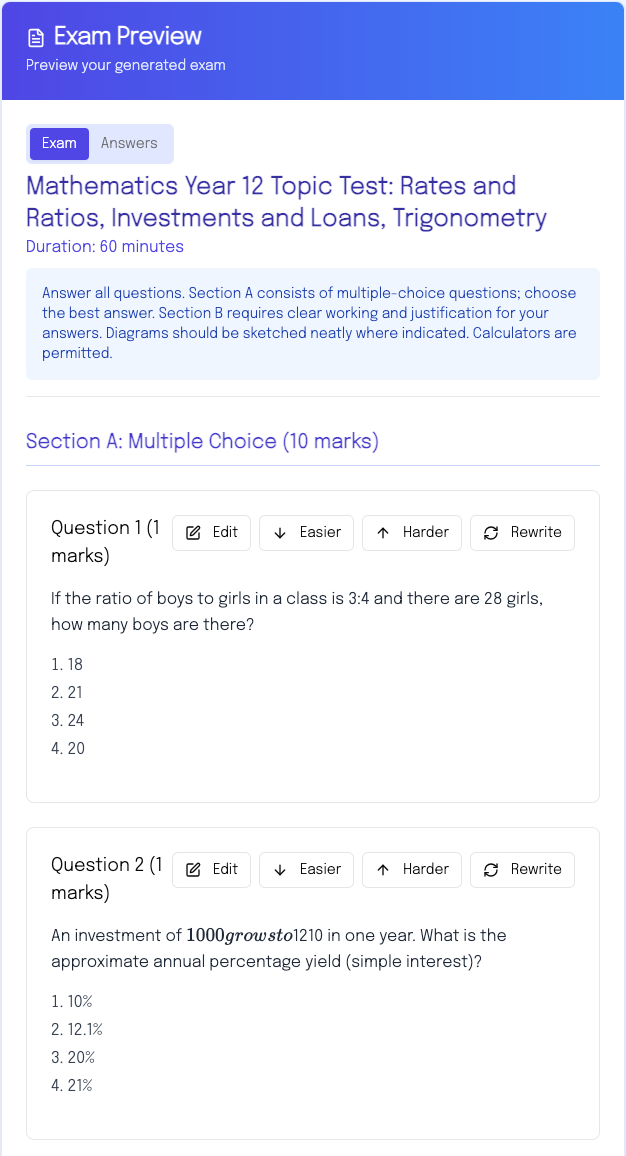Click the down-arrow icon on Question 2
626x1156 pixels.
coord(280,870)
